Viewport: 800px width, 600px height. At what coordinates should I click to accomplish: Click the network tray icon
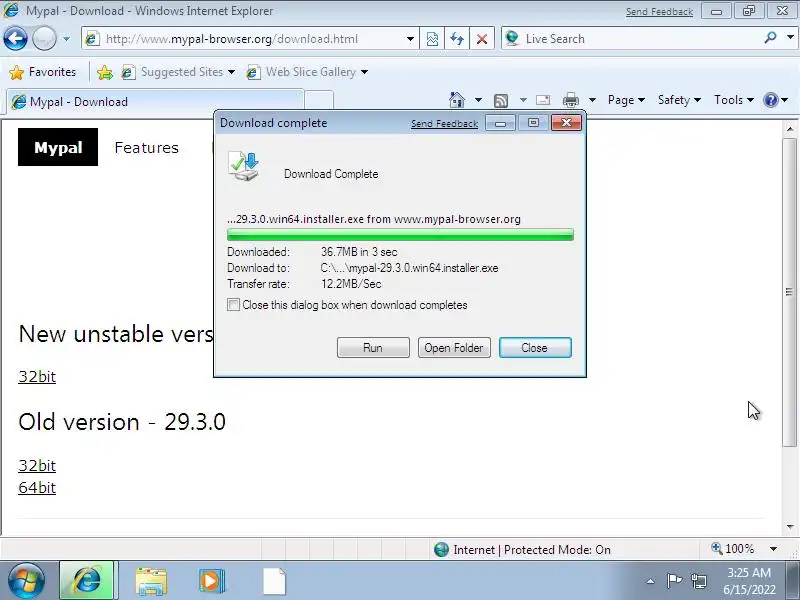[x=698, y=581]
